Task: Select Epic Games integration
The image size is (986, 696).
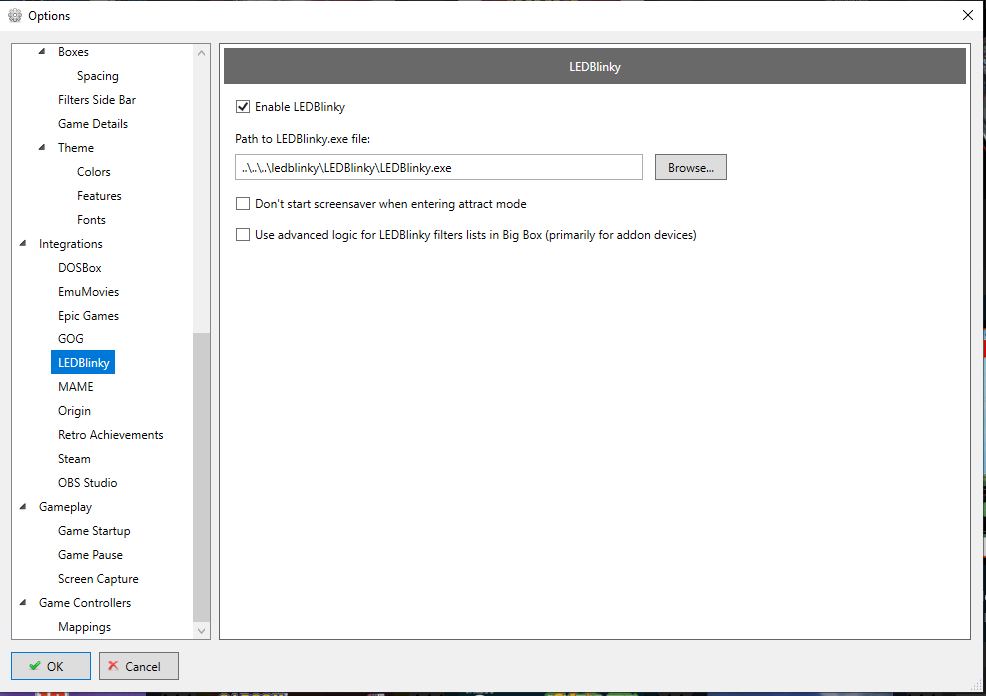Action: (x=89, y=316)
